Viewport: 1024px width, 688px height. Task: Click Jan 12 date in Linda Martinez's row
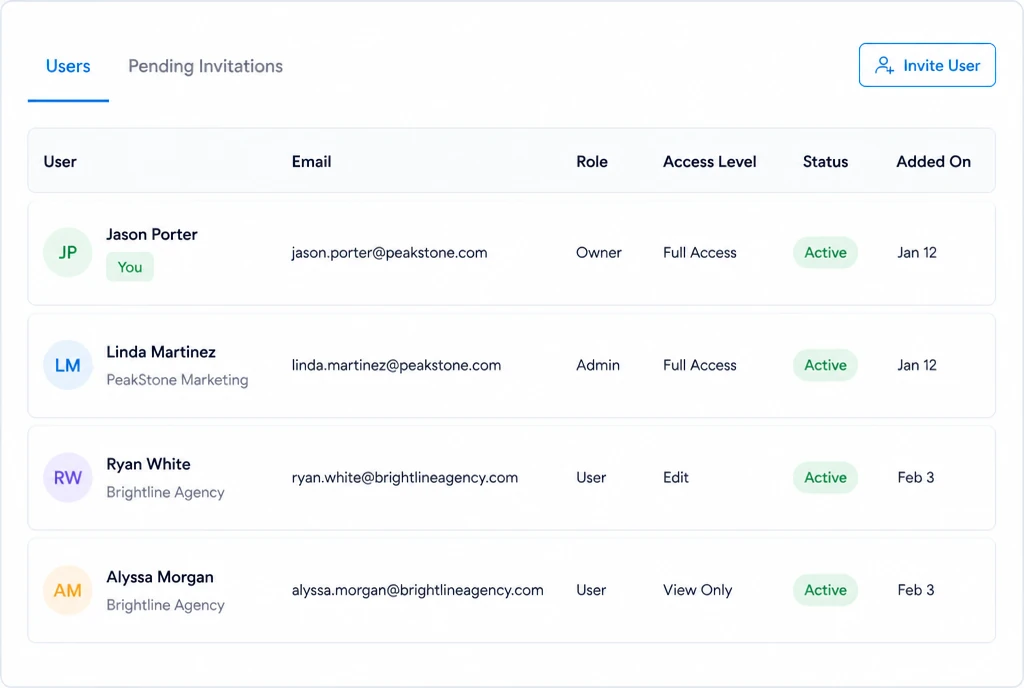(917, 365)
